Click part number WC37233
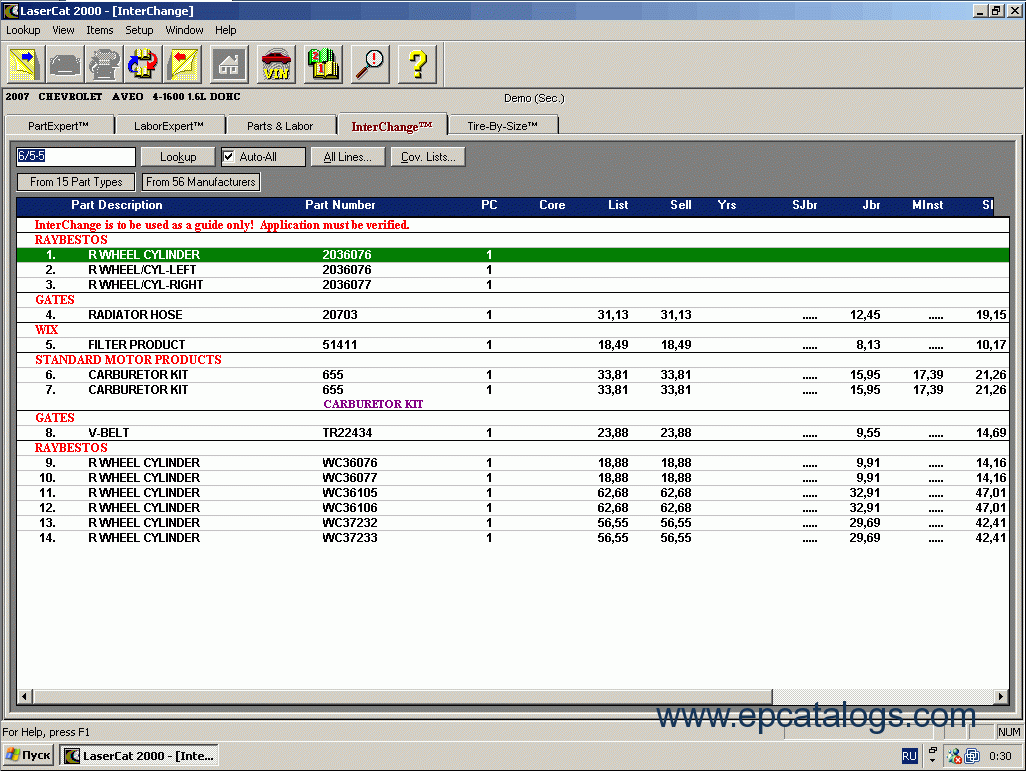1026x771 pixels. coord(349,538)
